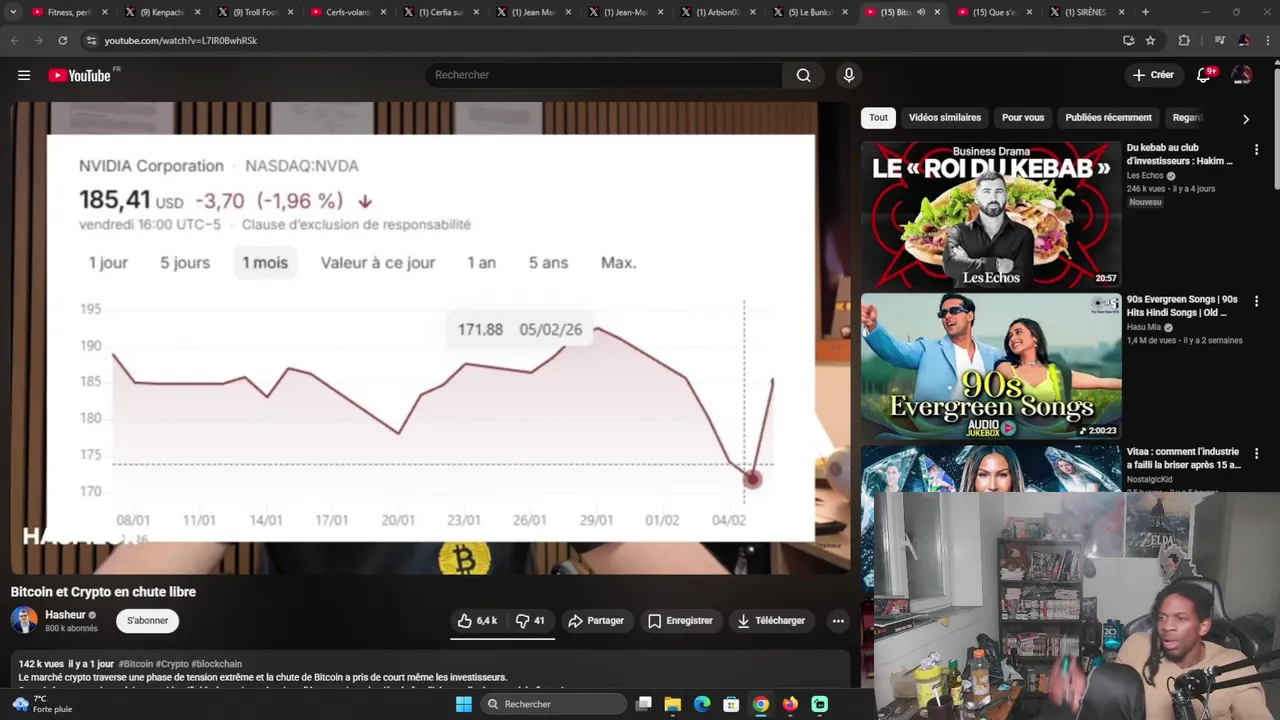
Task: Open the notifications bell
Action: [1204, 75]
